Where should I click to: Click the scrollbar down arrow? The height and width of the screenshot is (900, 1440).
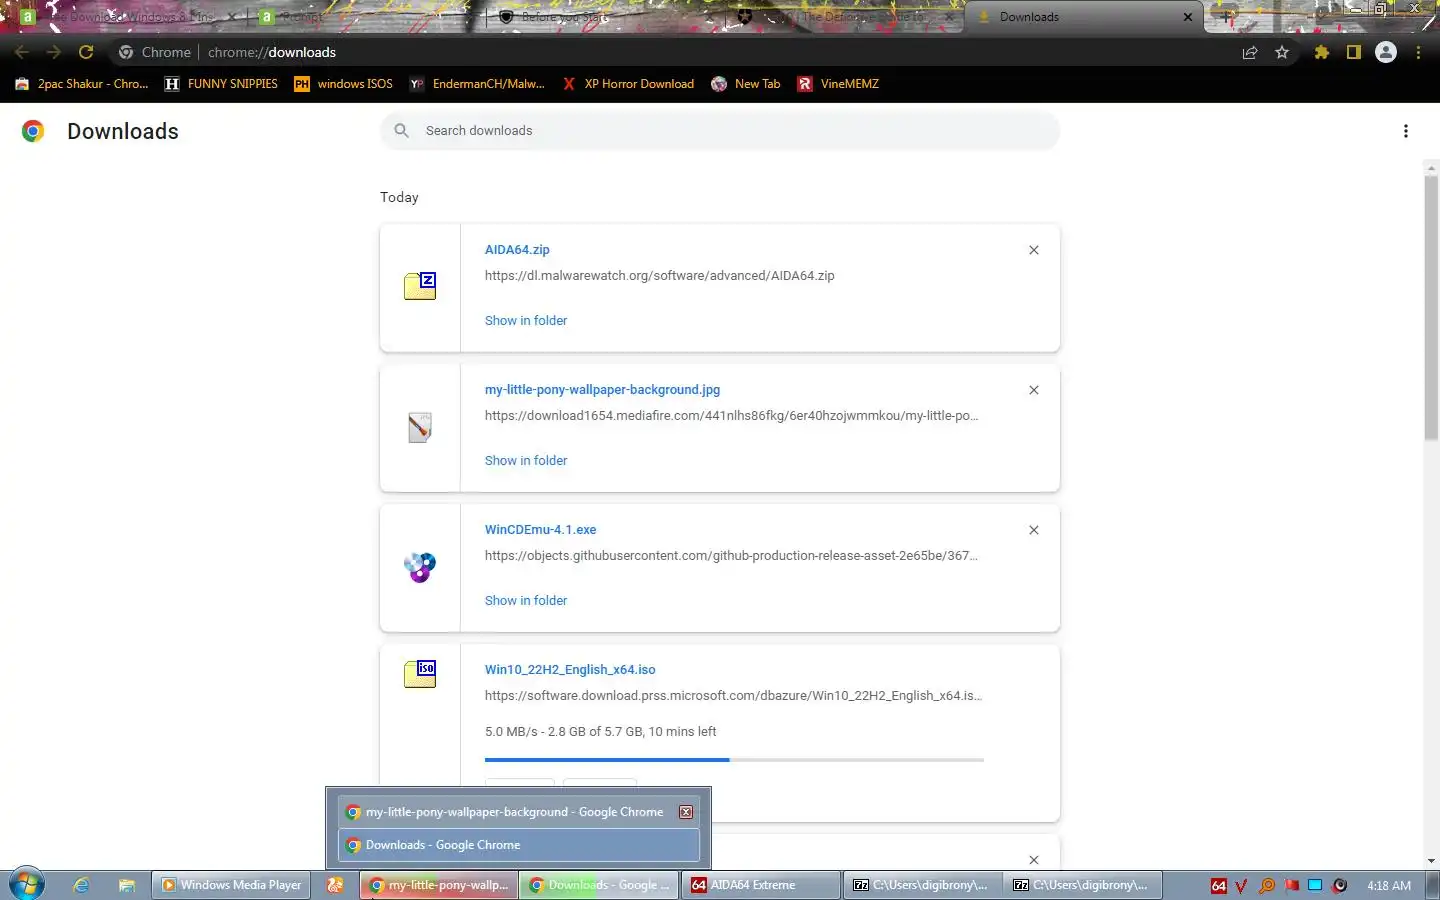[x=1431, y=861]
